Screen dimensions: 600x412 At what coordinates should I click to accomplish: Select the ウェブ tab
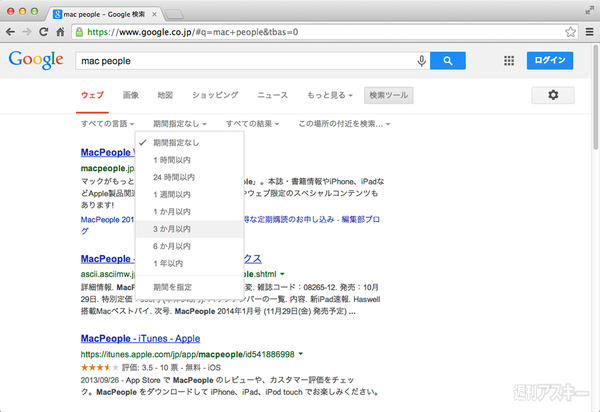92,95
